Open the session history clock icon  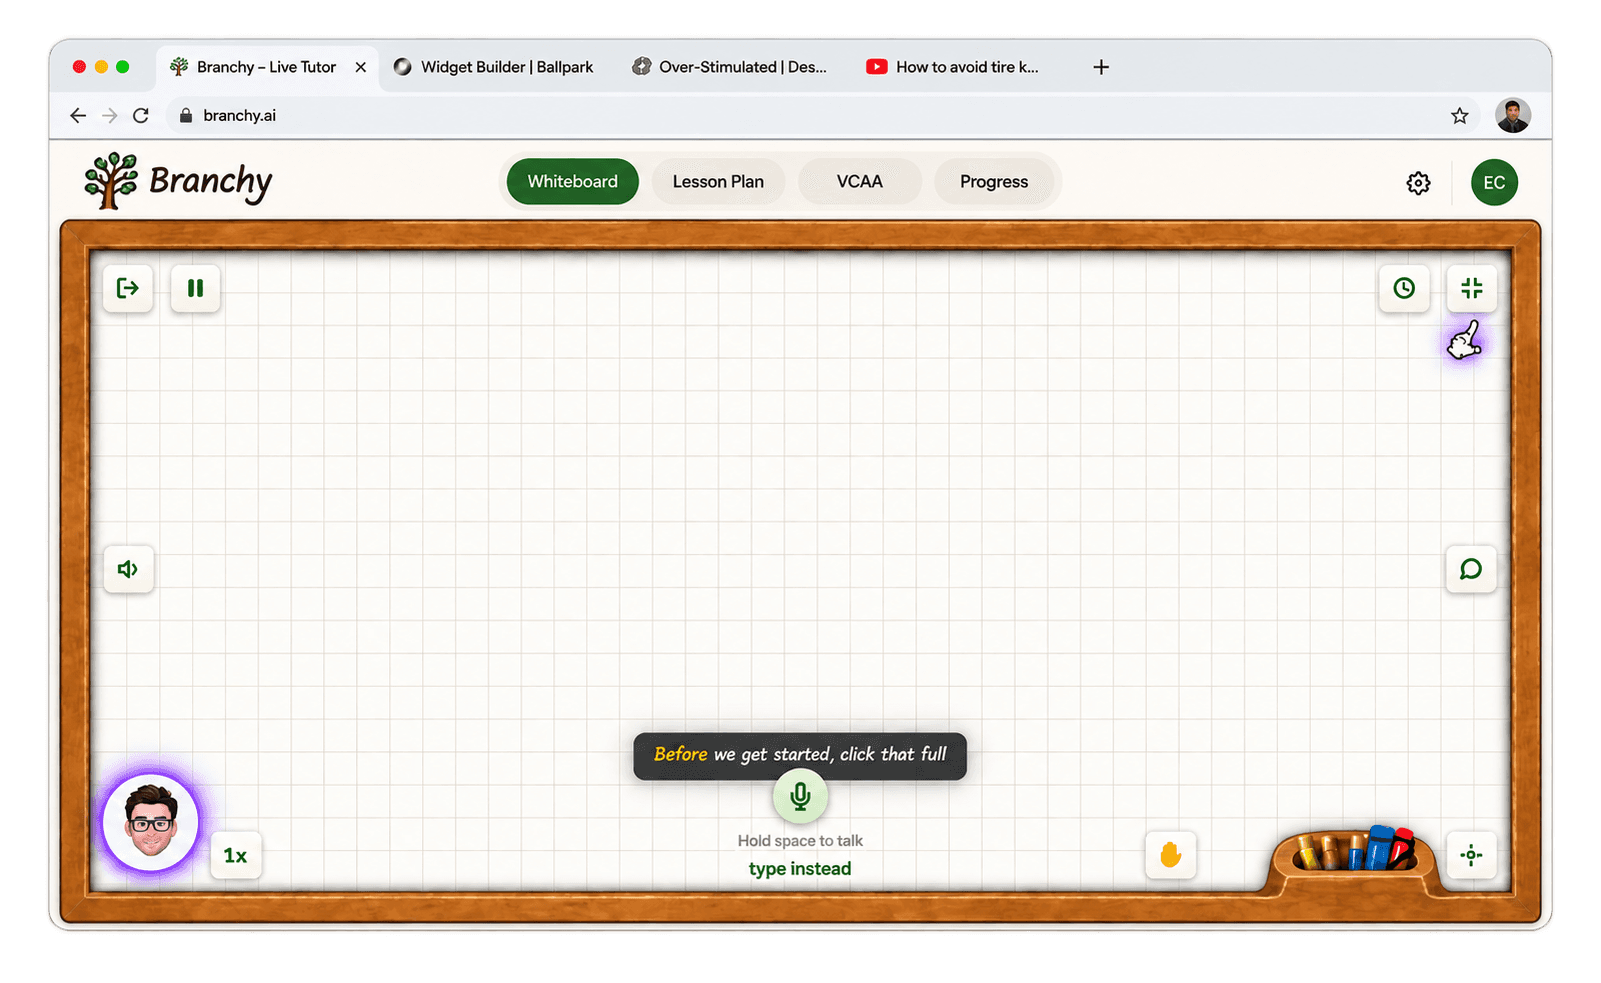click(1404, 288)
